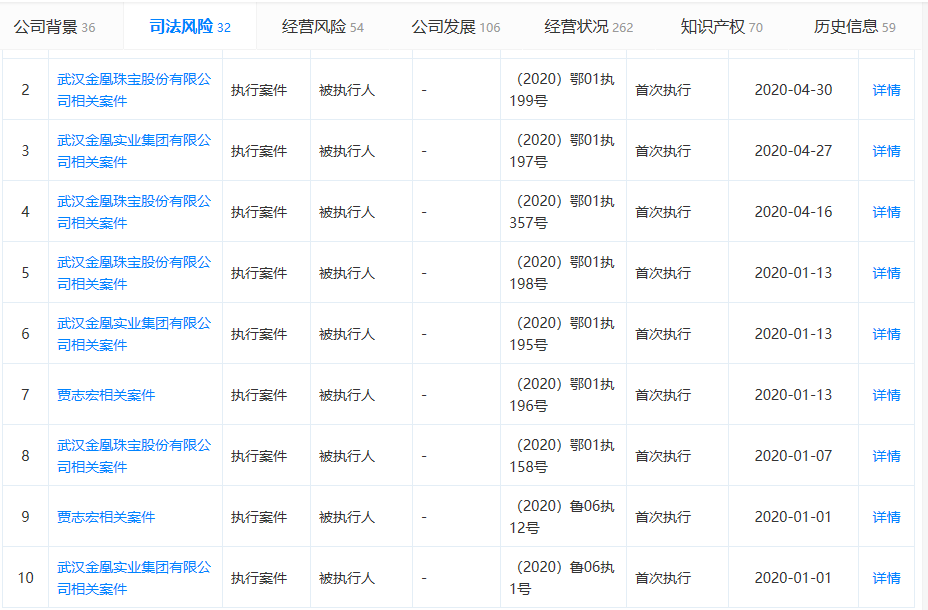This screenshot has height=610, width=928.
Task: Open the 历史信息 tab
Action: tap(855, 27)
